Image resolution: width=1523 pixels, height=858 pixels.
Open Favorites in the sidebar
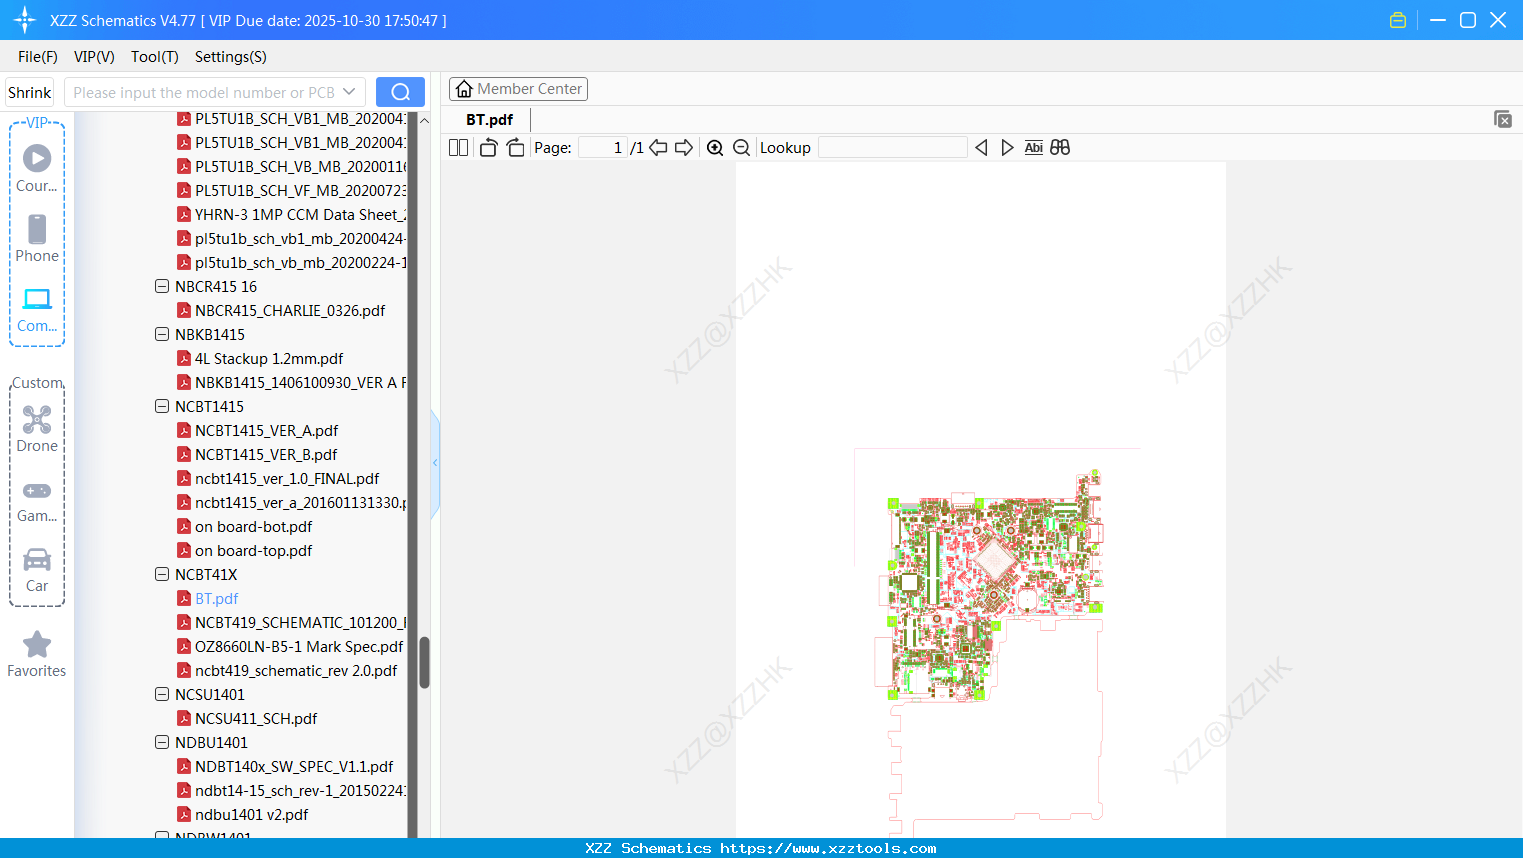(37, 655)
